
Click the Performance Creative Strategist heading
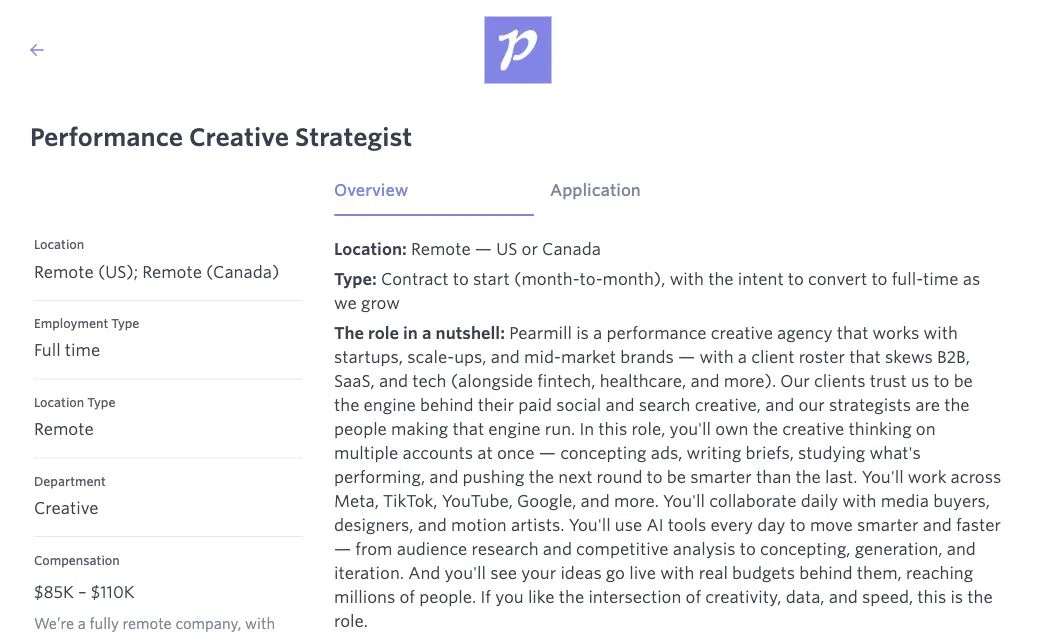pos(221,137)
